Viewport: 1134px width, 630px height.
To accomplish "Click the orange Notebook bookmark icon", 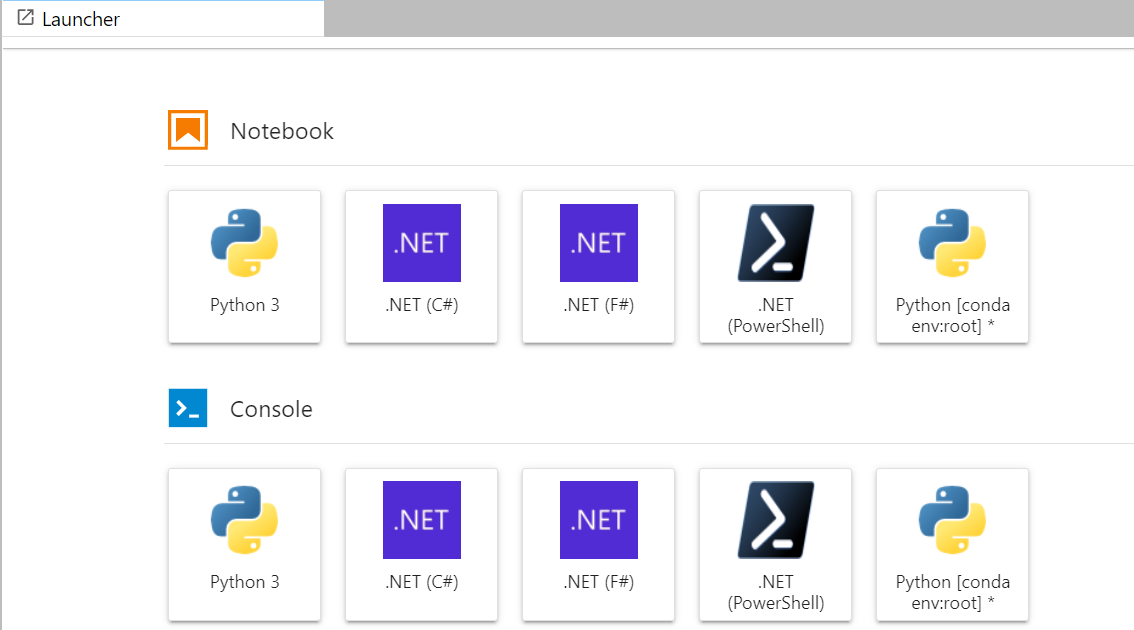I will 188,129.
